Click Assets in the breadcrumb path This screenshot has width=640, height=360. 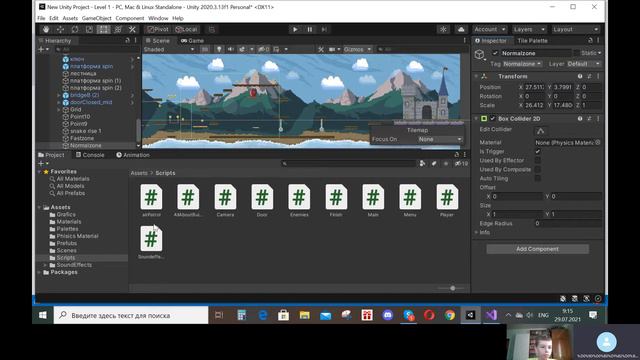pos(139,173)
